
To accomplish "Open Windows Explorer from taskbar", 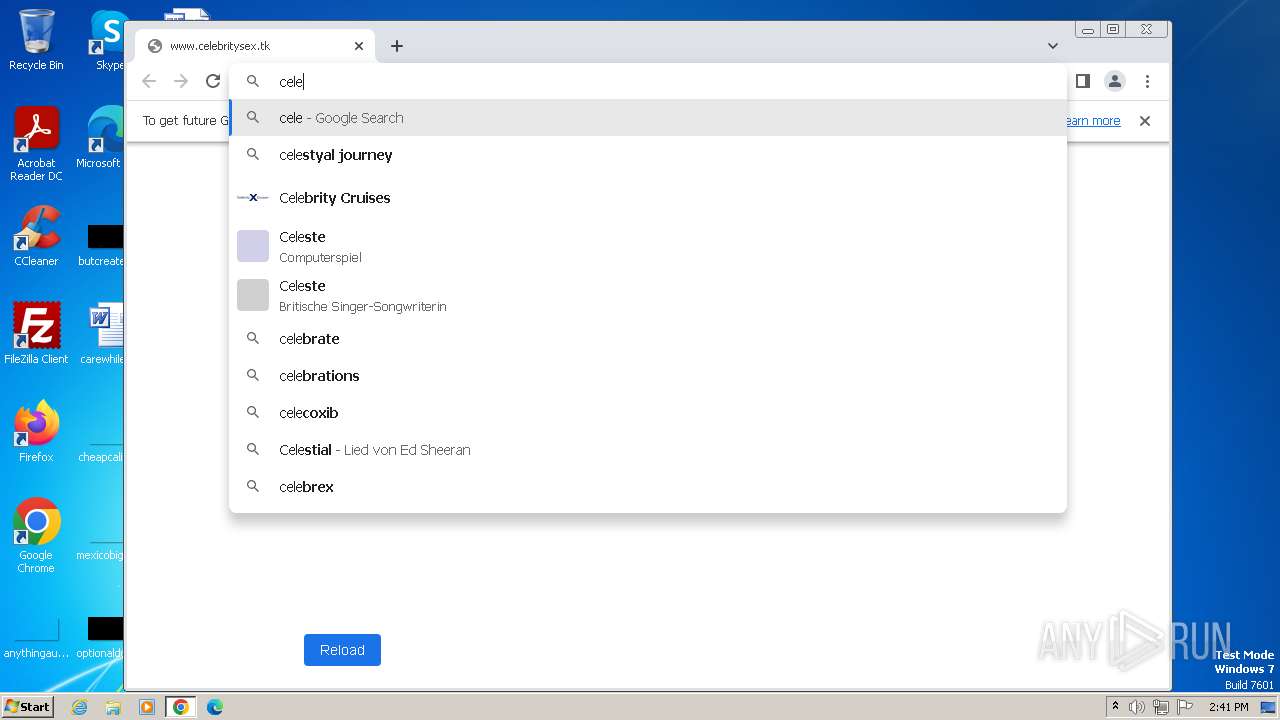I will [113, 707].
